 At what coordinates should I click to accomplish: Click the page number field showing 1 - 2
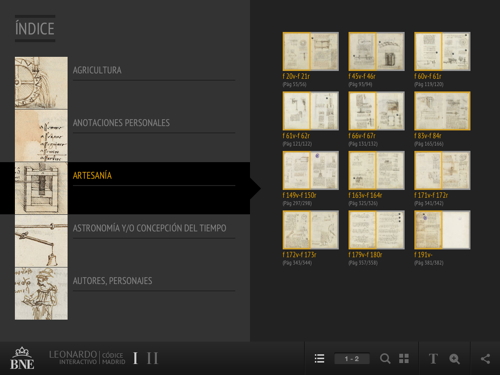(x=352, y=359)
